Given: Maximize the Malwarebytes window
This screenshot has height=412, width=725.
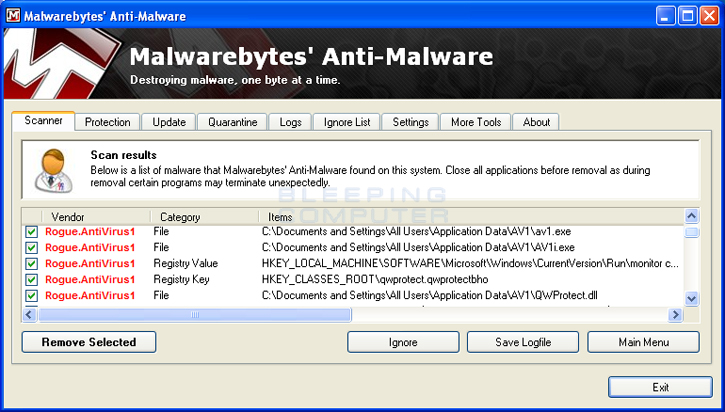Looking at the screenshot, I should click(687, 16).
